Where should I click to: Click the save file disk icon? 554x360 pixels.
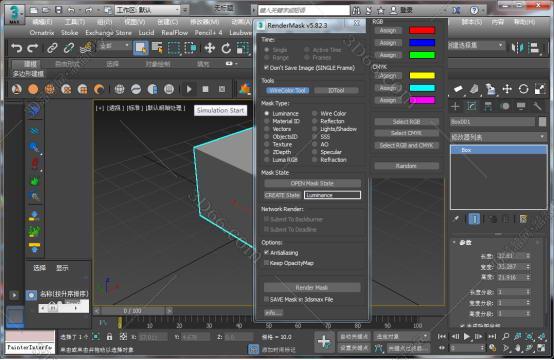pyautogui.click(x=59, y=10)
